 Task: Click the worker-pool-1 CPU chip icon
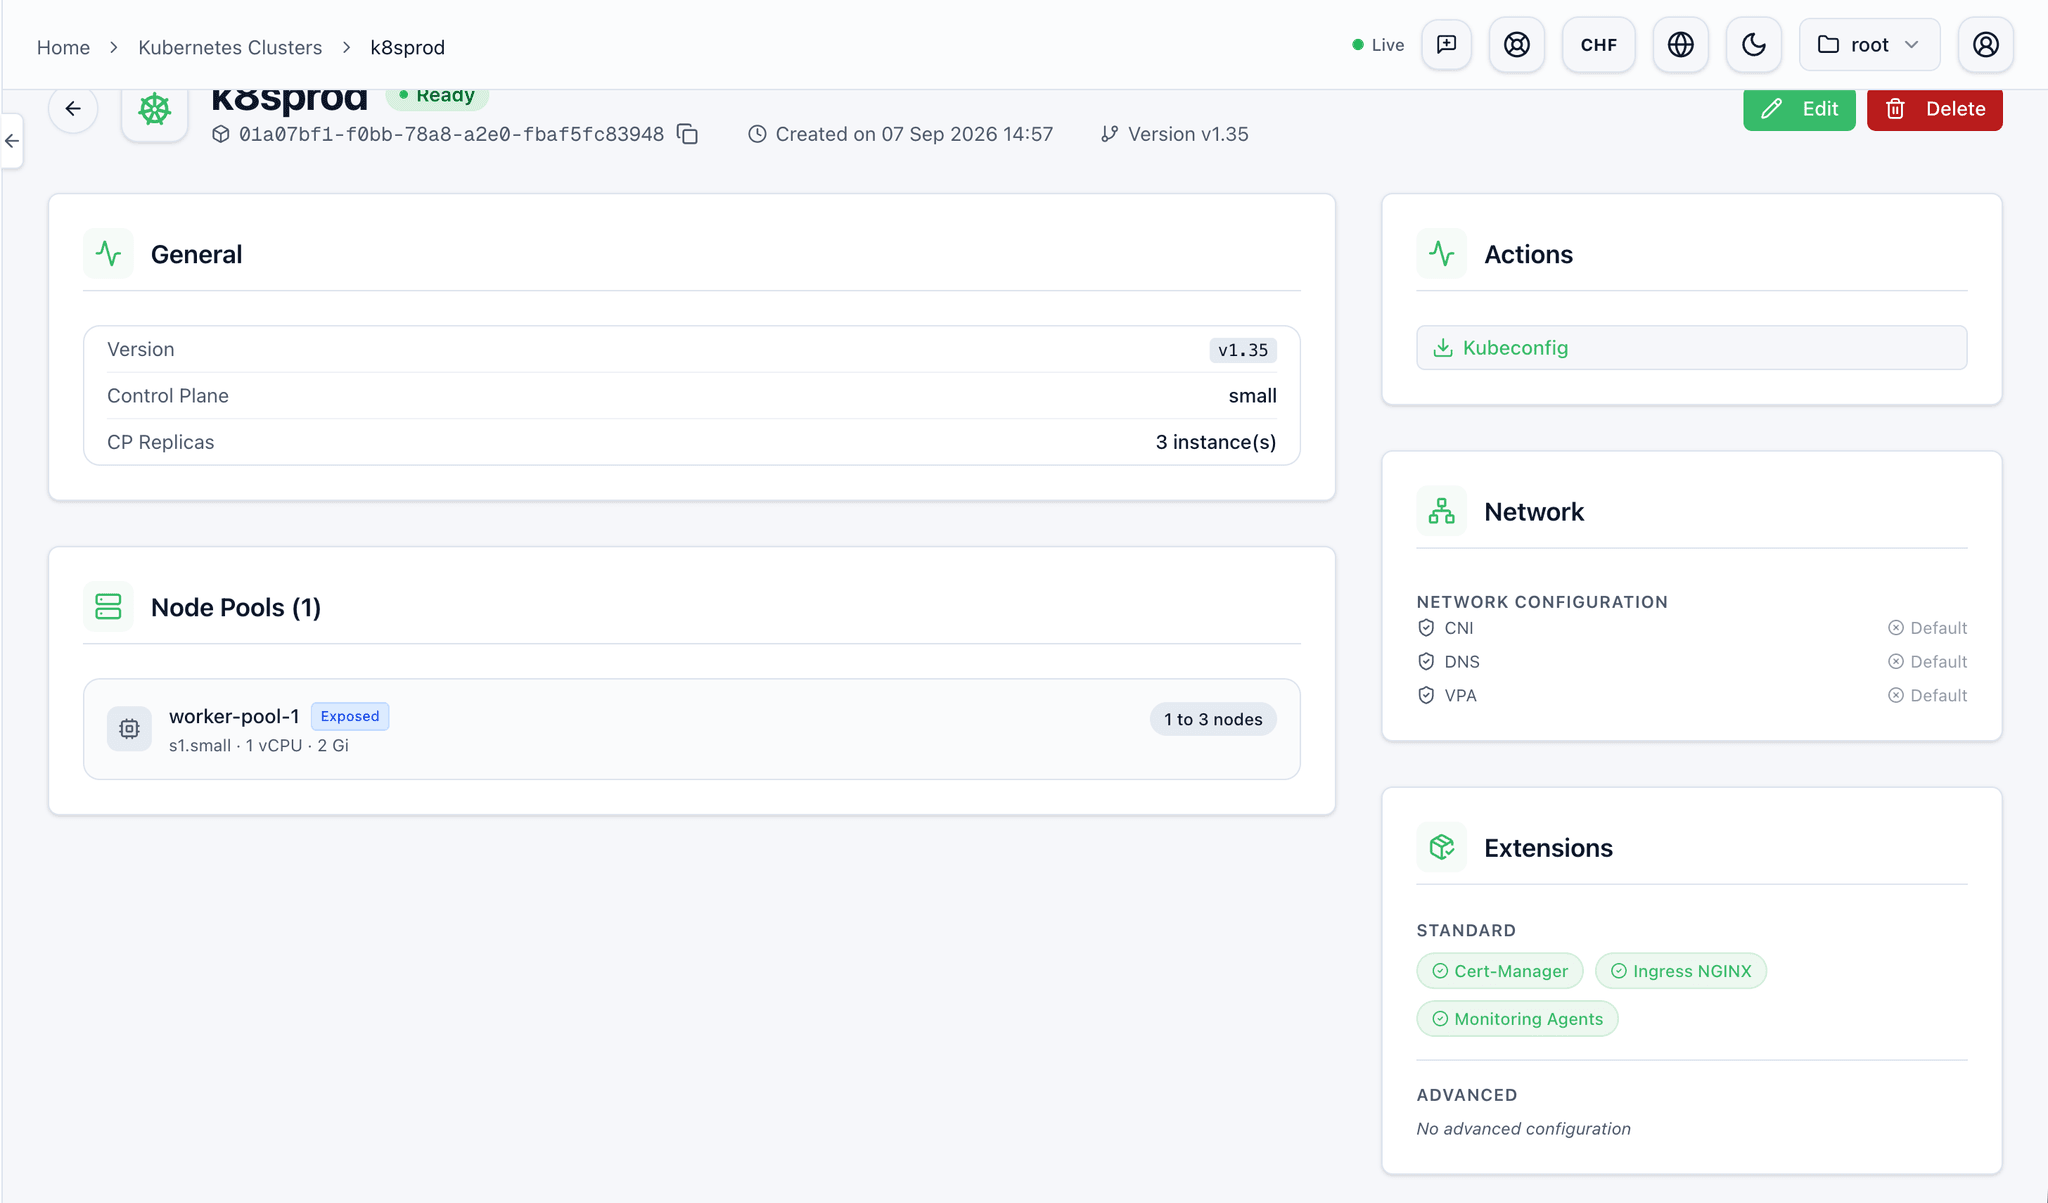[x=129, y=729]
